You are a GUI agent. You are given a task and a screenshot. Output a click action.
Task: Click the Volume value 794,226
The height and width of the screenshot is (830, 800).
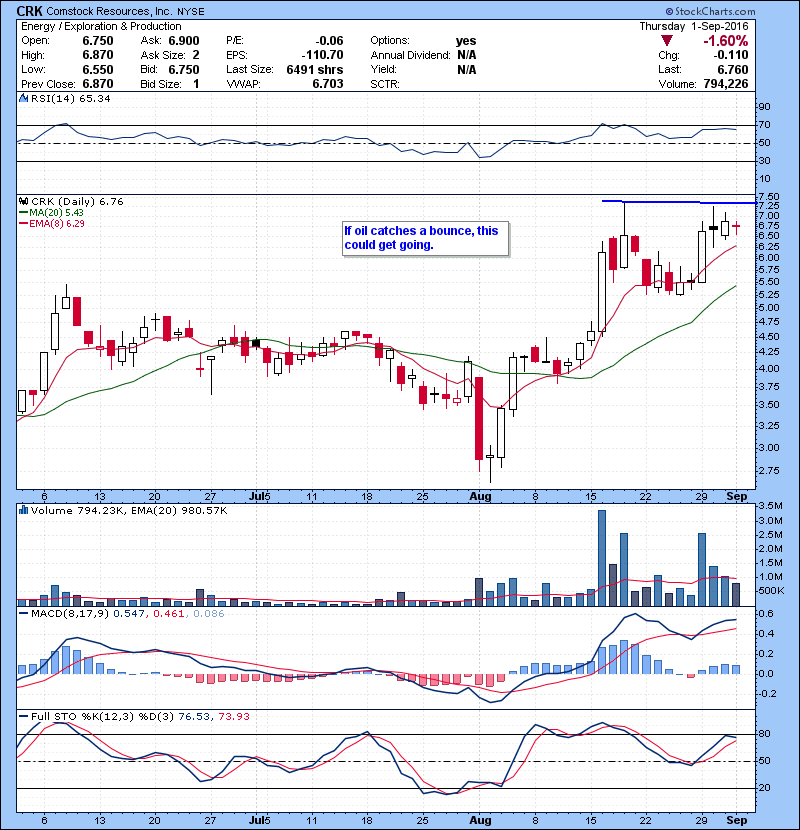tap(726, 84)
